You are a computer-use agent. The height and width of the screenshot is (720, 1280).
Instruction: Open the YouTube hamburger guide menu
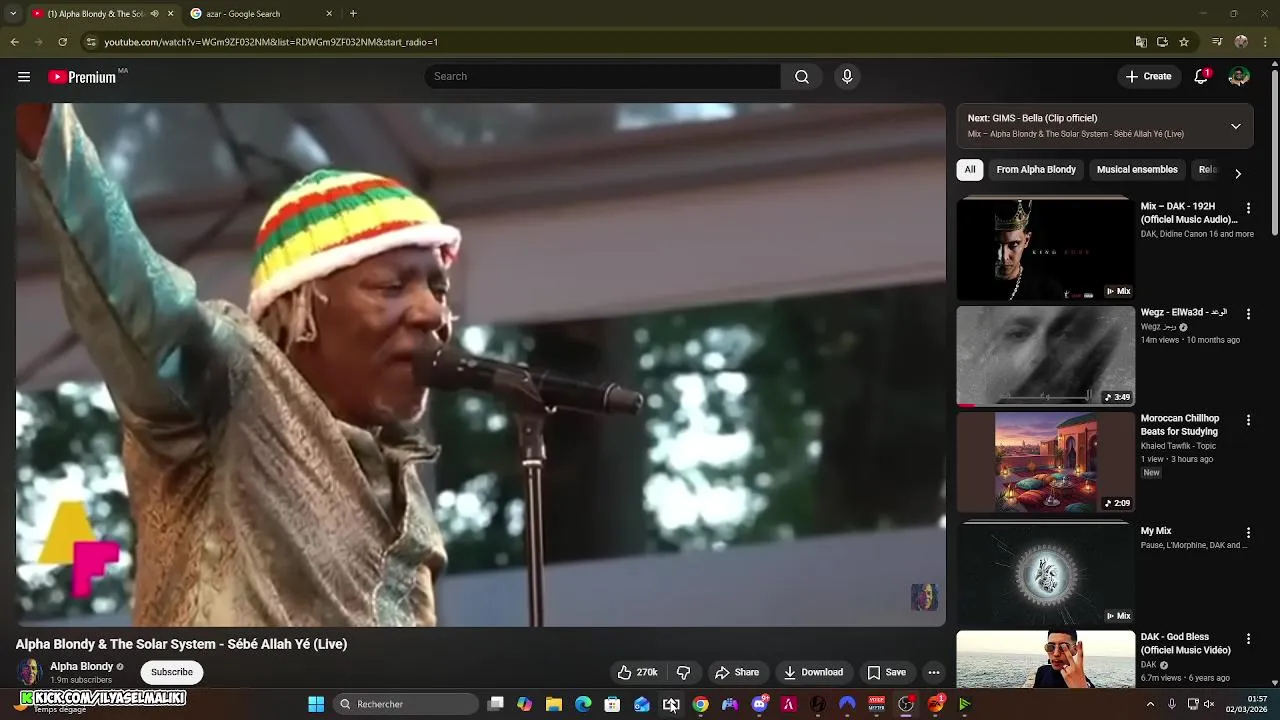click(24, 77)
